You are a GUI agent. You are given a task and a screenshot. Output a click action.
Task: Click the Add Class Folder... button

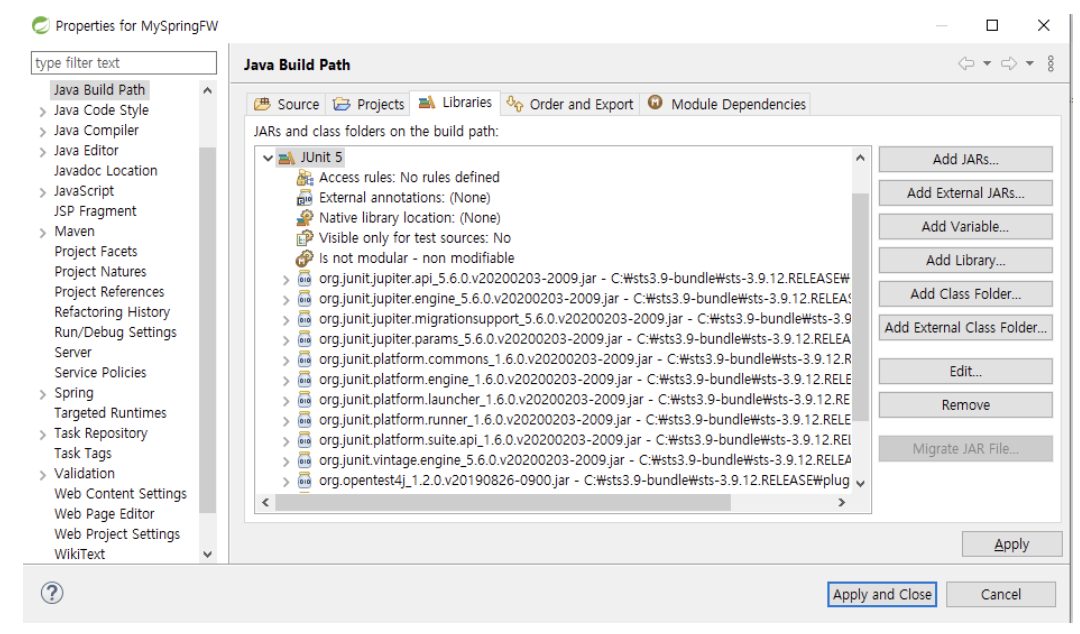coord(965,294)
